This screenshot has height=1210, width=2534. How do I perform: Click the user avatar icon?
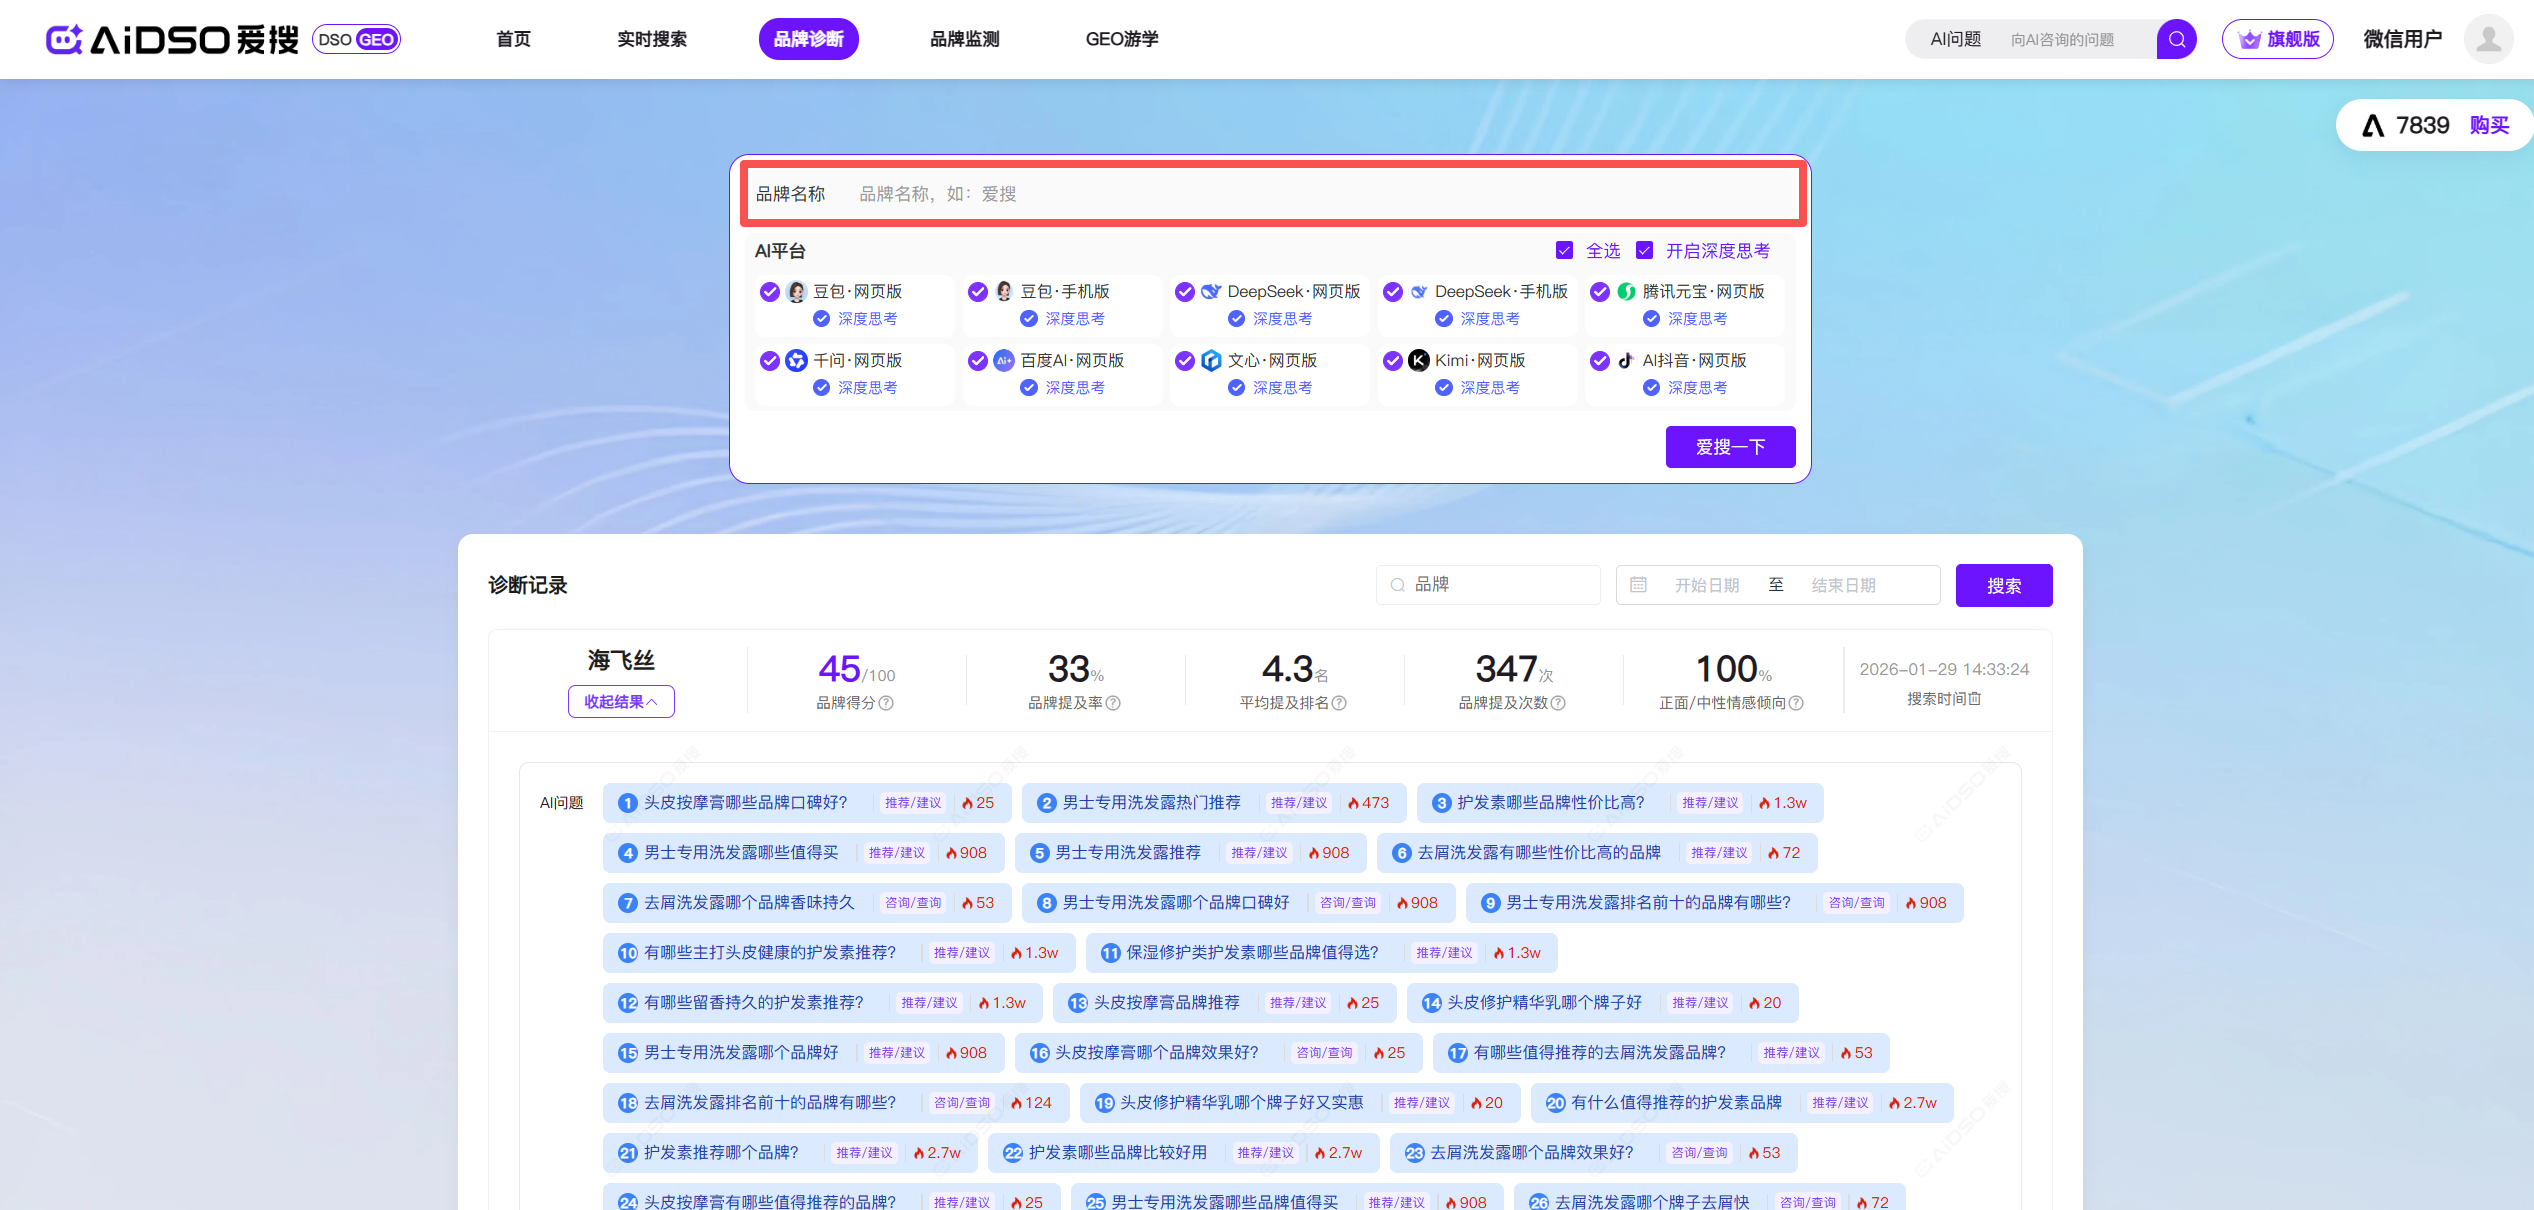point(2488,39)
